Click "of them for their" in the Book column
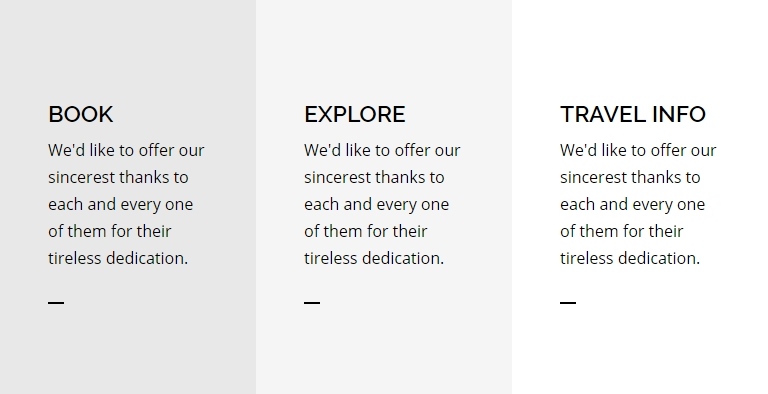Image resolution: width=768 pixels, height=394 pixels. click(x=110, y=231)
